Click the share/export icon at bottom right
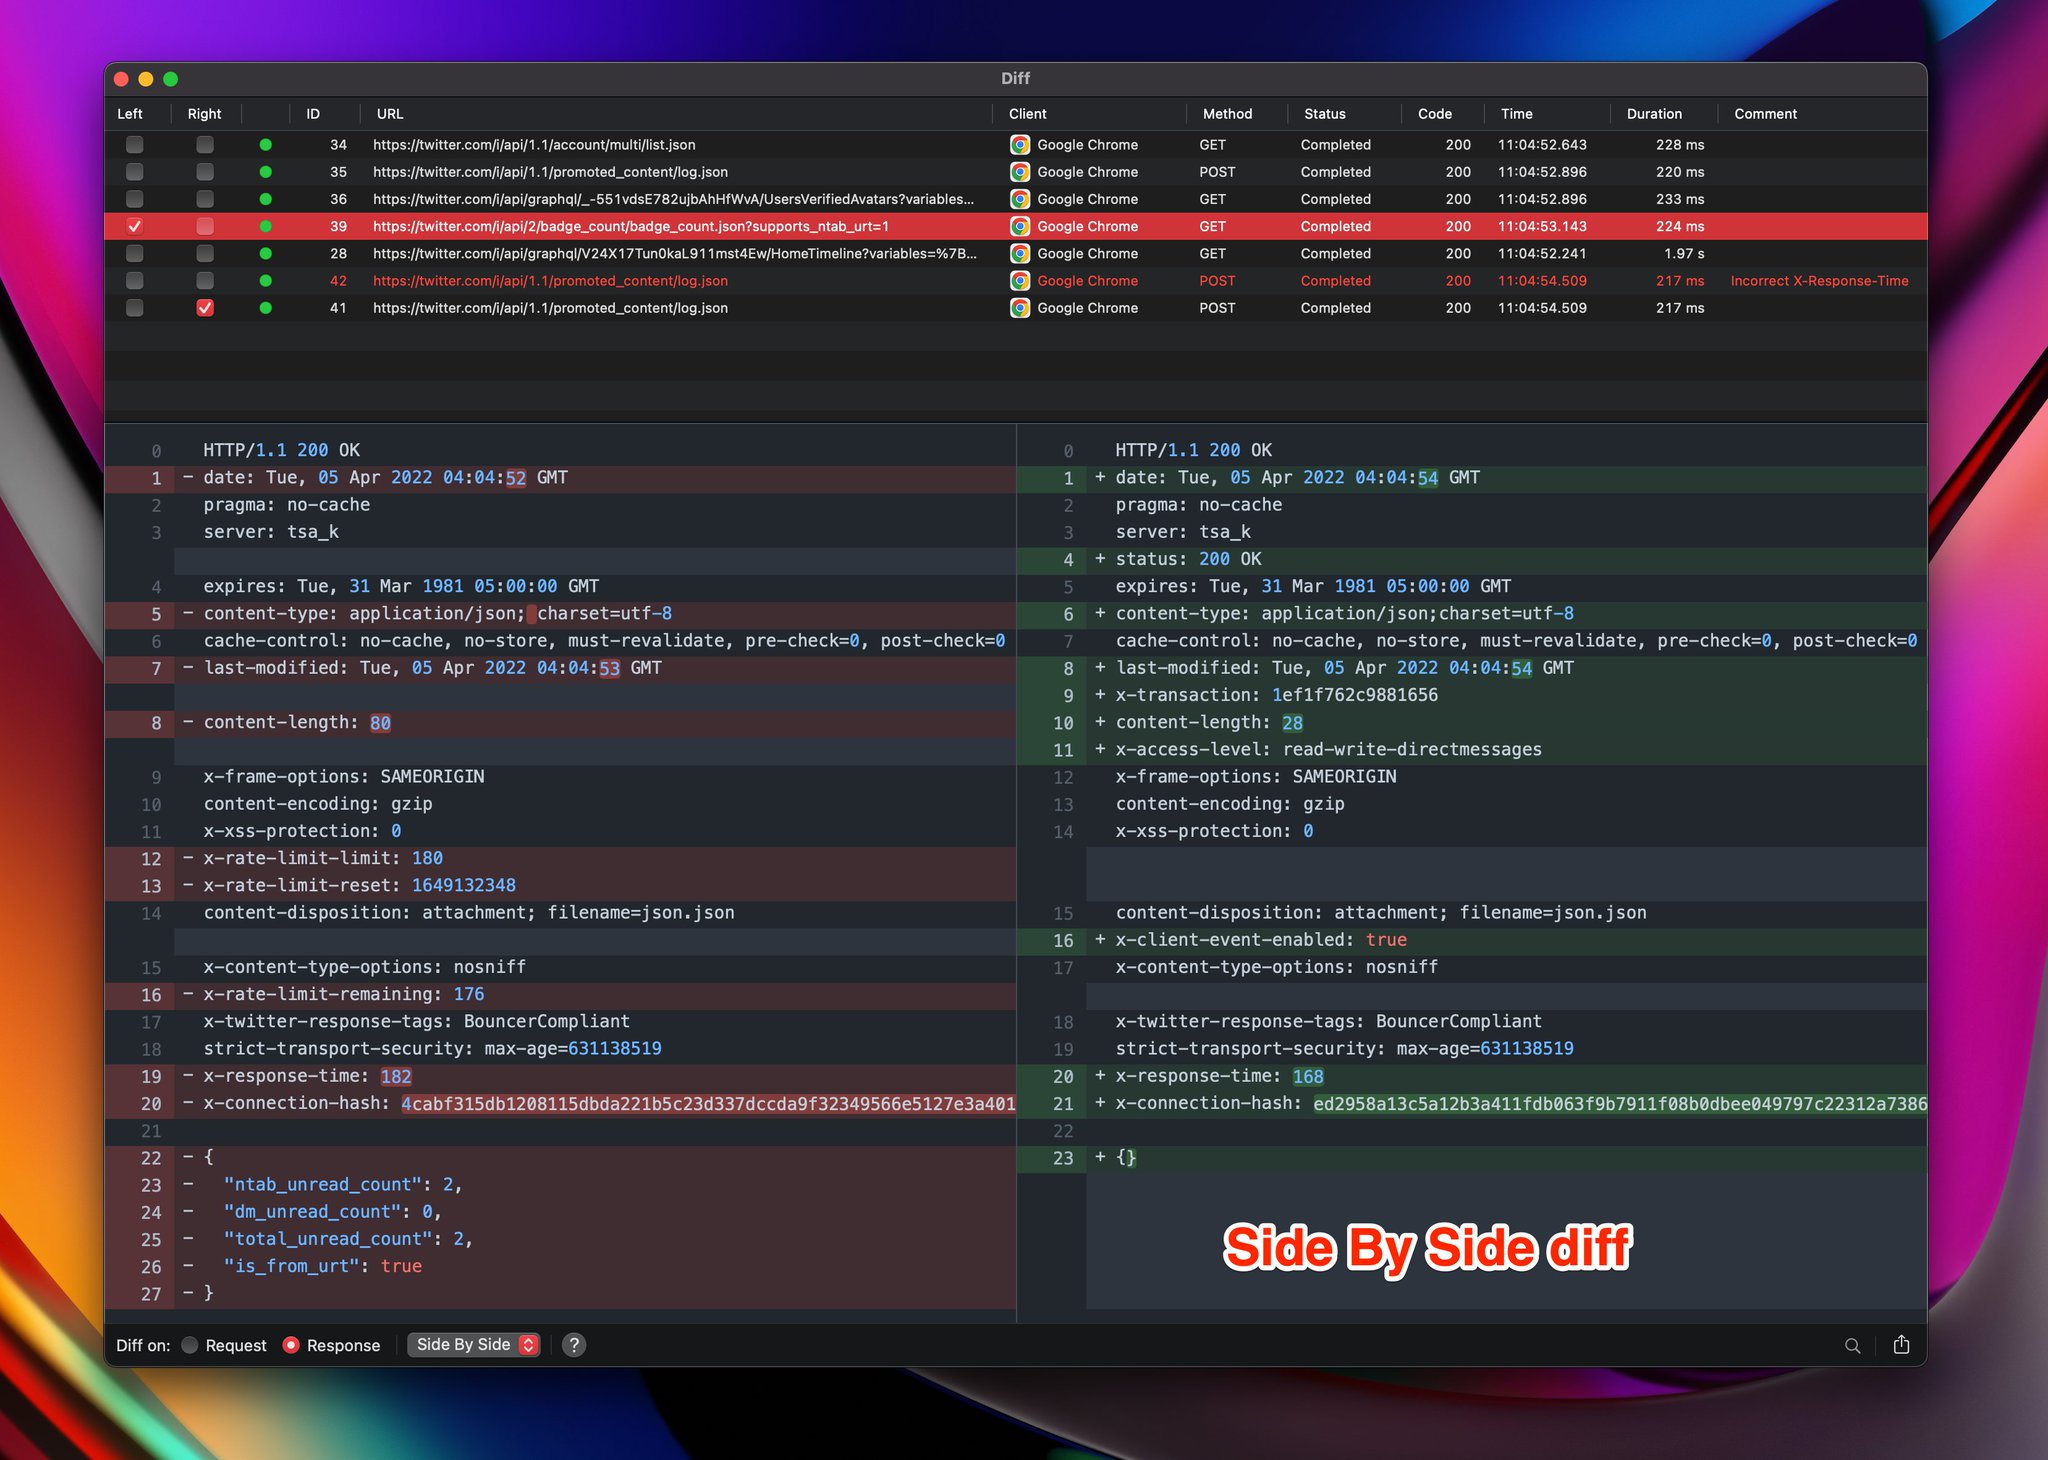Screen dimensions: 2048x1460 pos(1901,1345)
